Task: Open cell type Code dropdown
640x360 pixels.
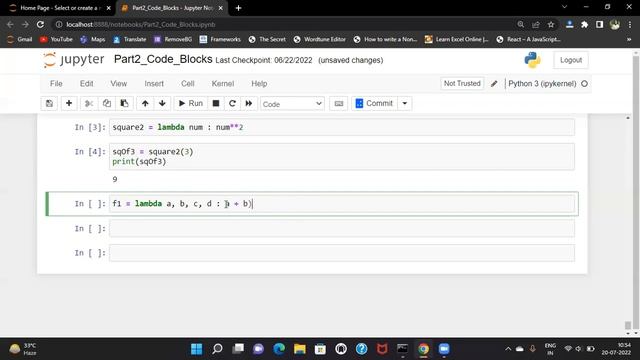Action: (292, 104)
